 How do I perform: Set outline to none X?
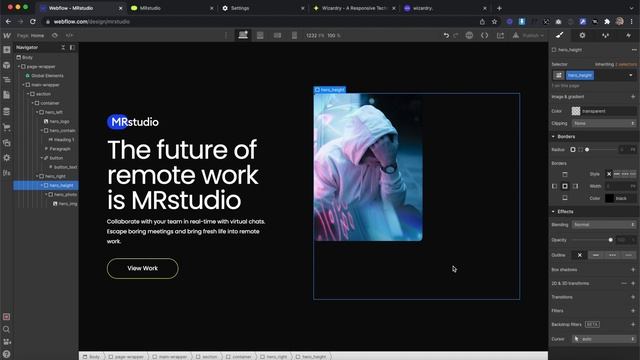point(580,255)
